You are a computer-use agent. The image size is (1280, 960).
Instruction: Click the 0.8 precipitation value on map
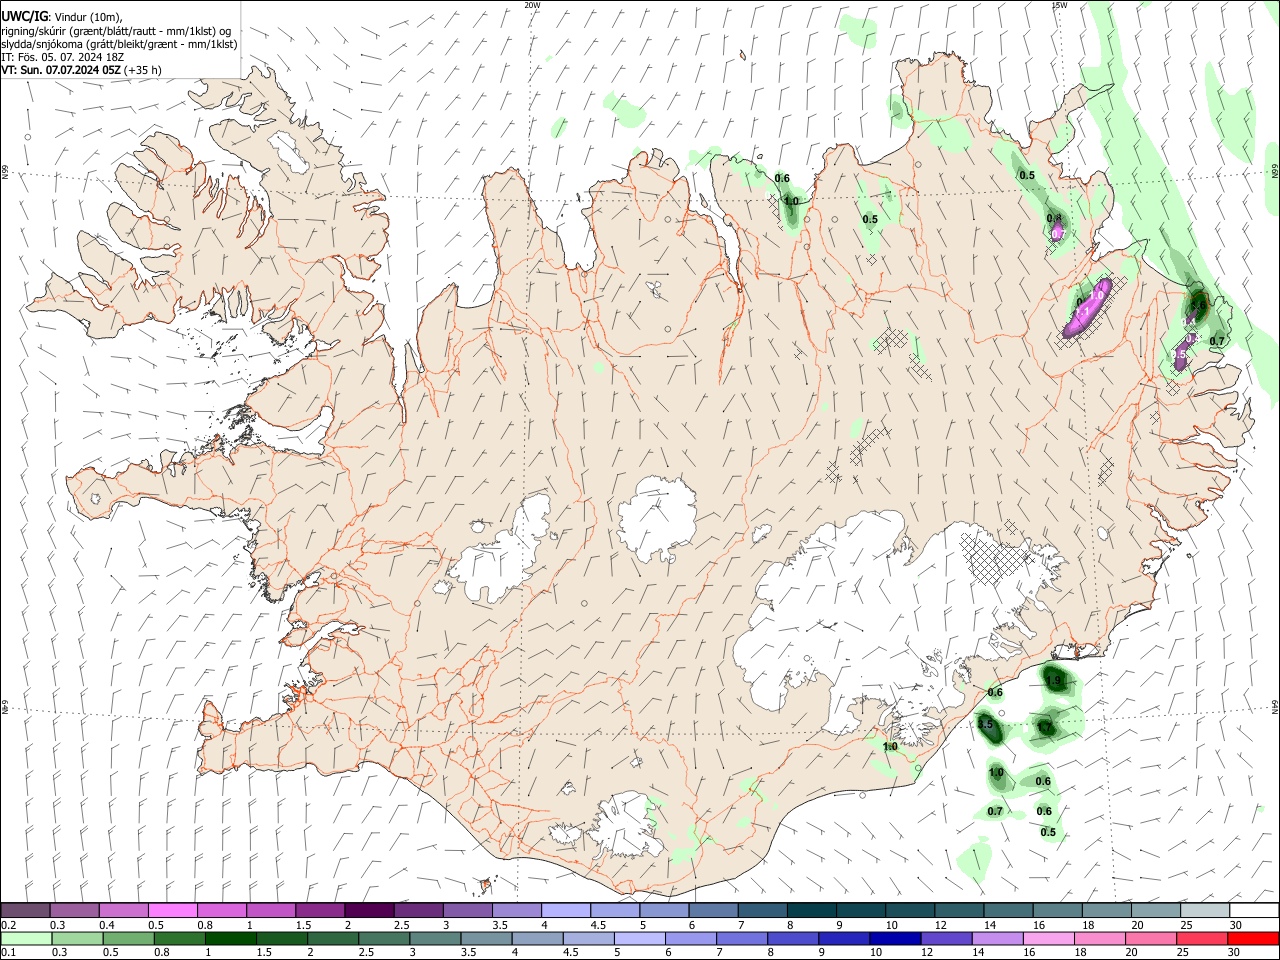click(1054, 218)
